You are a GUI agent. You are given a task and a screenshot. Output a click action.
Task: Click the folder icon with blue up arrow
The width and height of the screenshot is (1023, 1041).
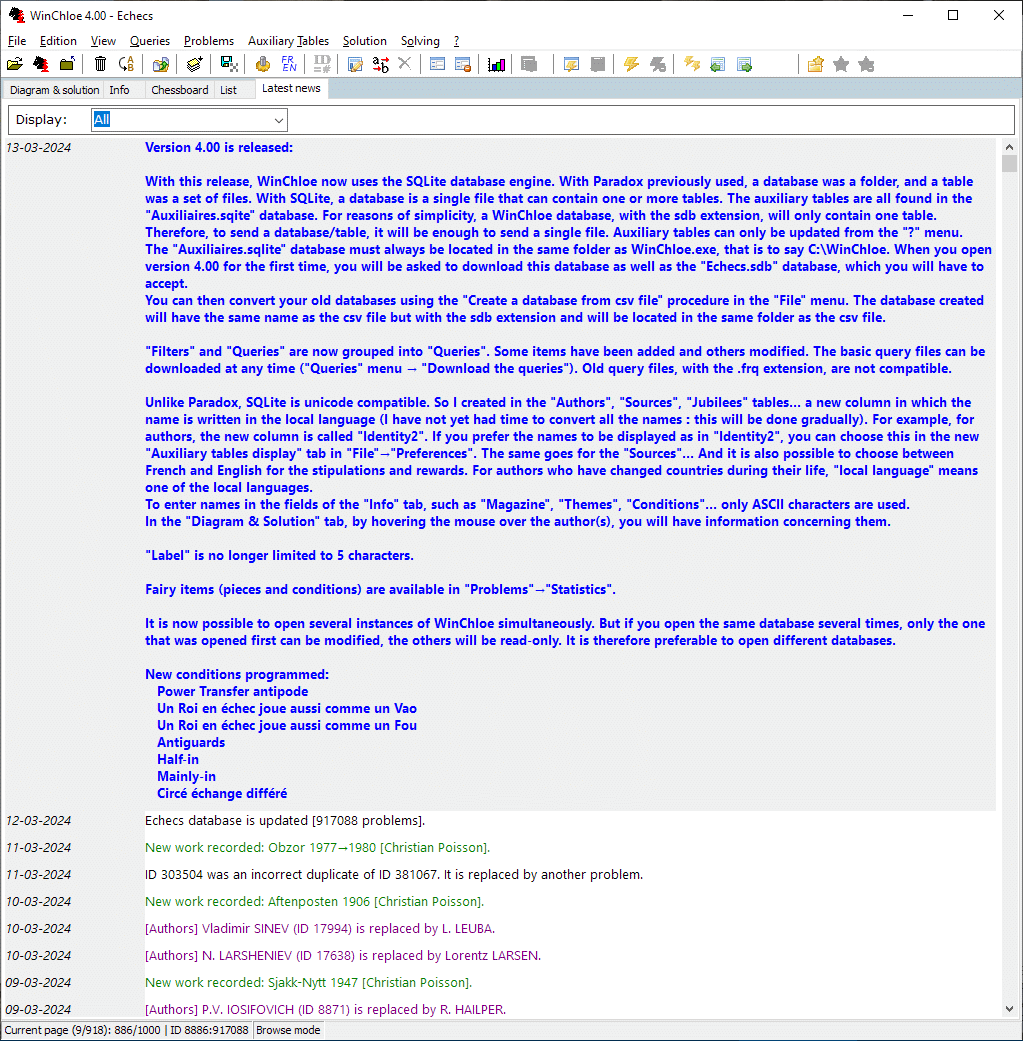[67, 64]
